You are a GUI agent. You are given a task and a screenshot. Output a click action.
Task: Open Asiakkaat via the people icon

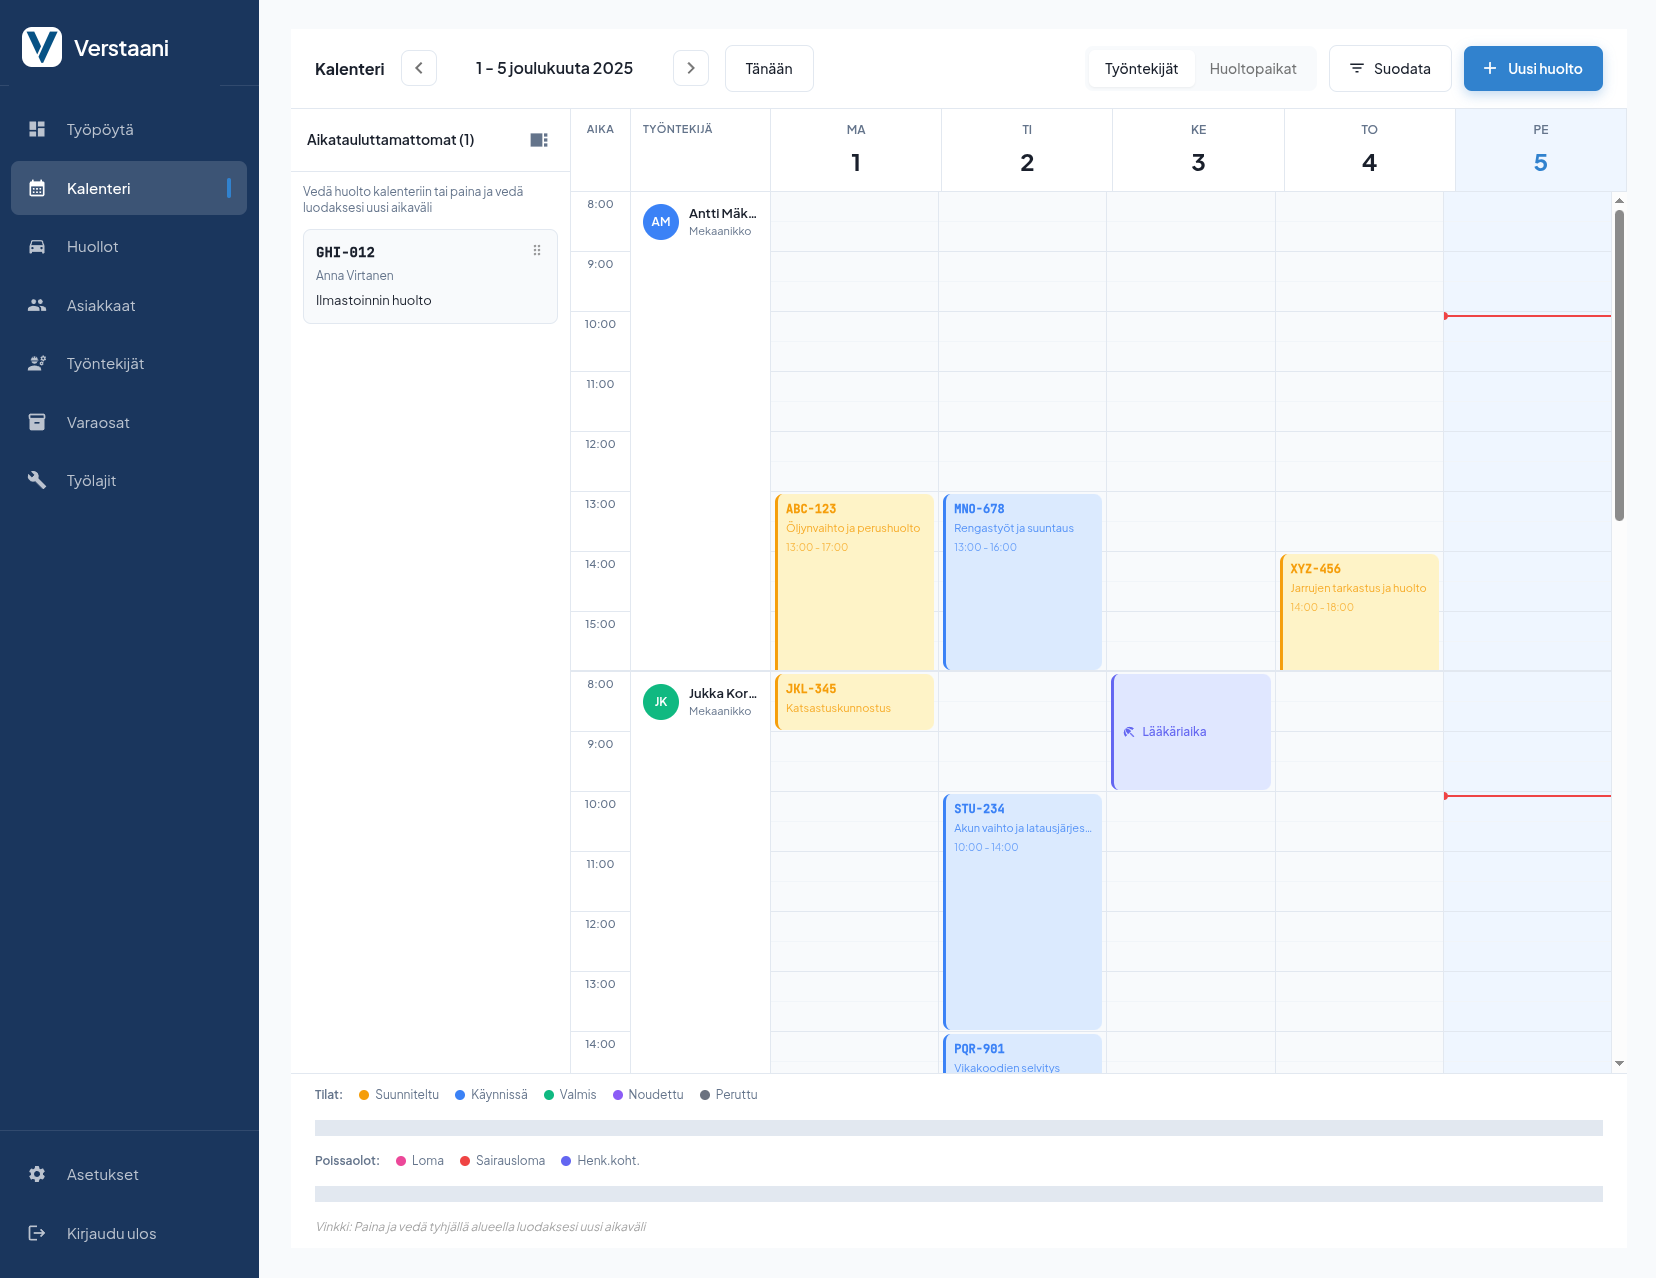point(37,305)
